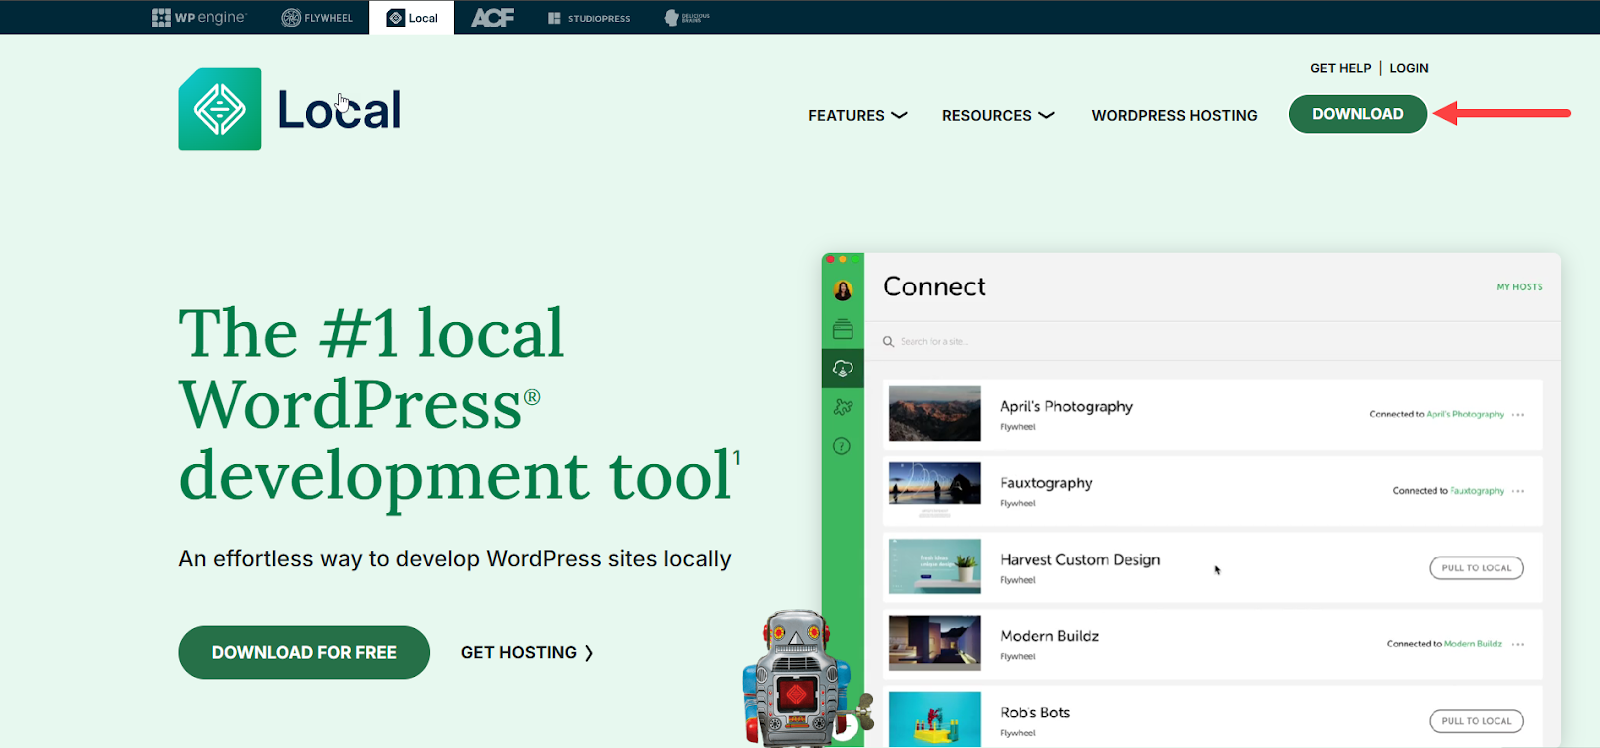Open the StudioPress brand link
This screenshot has width=1600, height=748.
589,18
